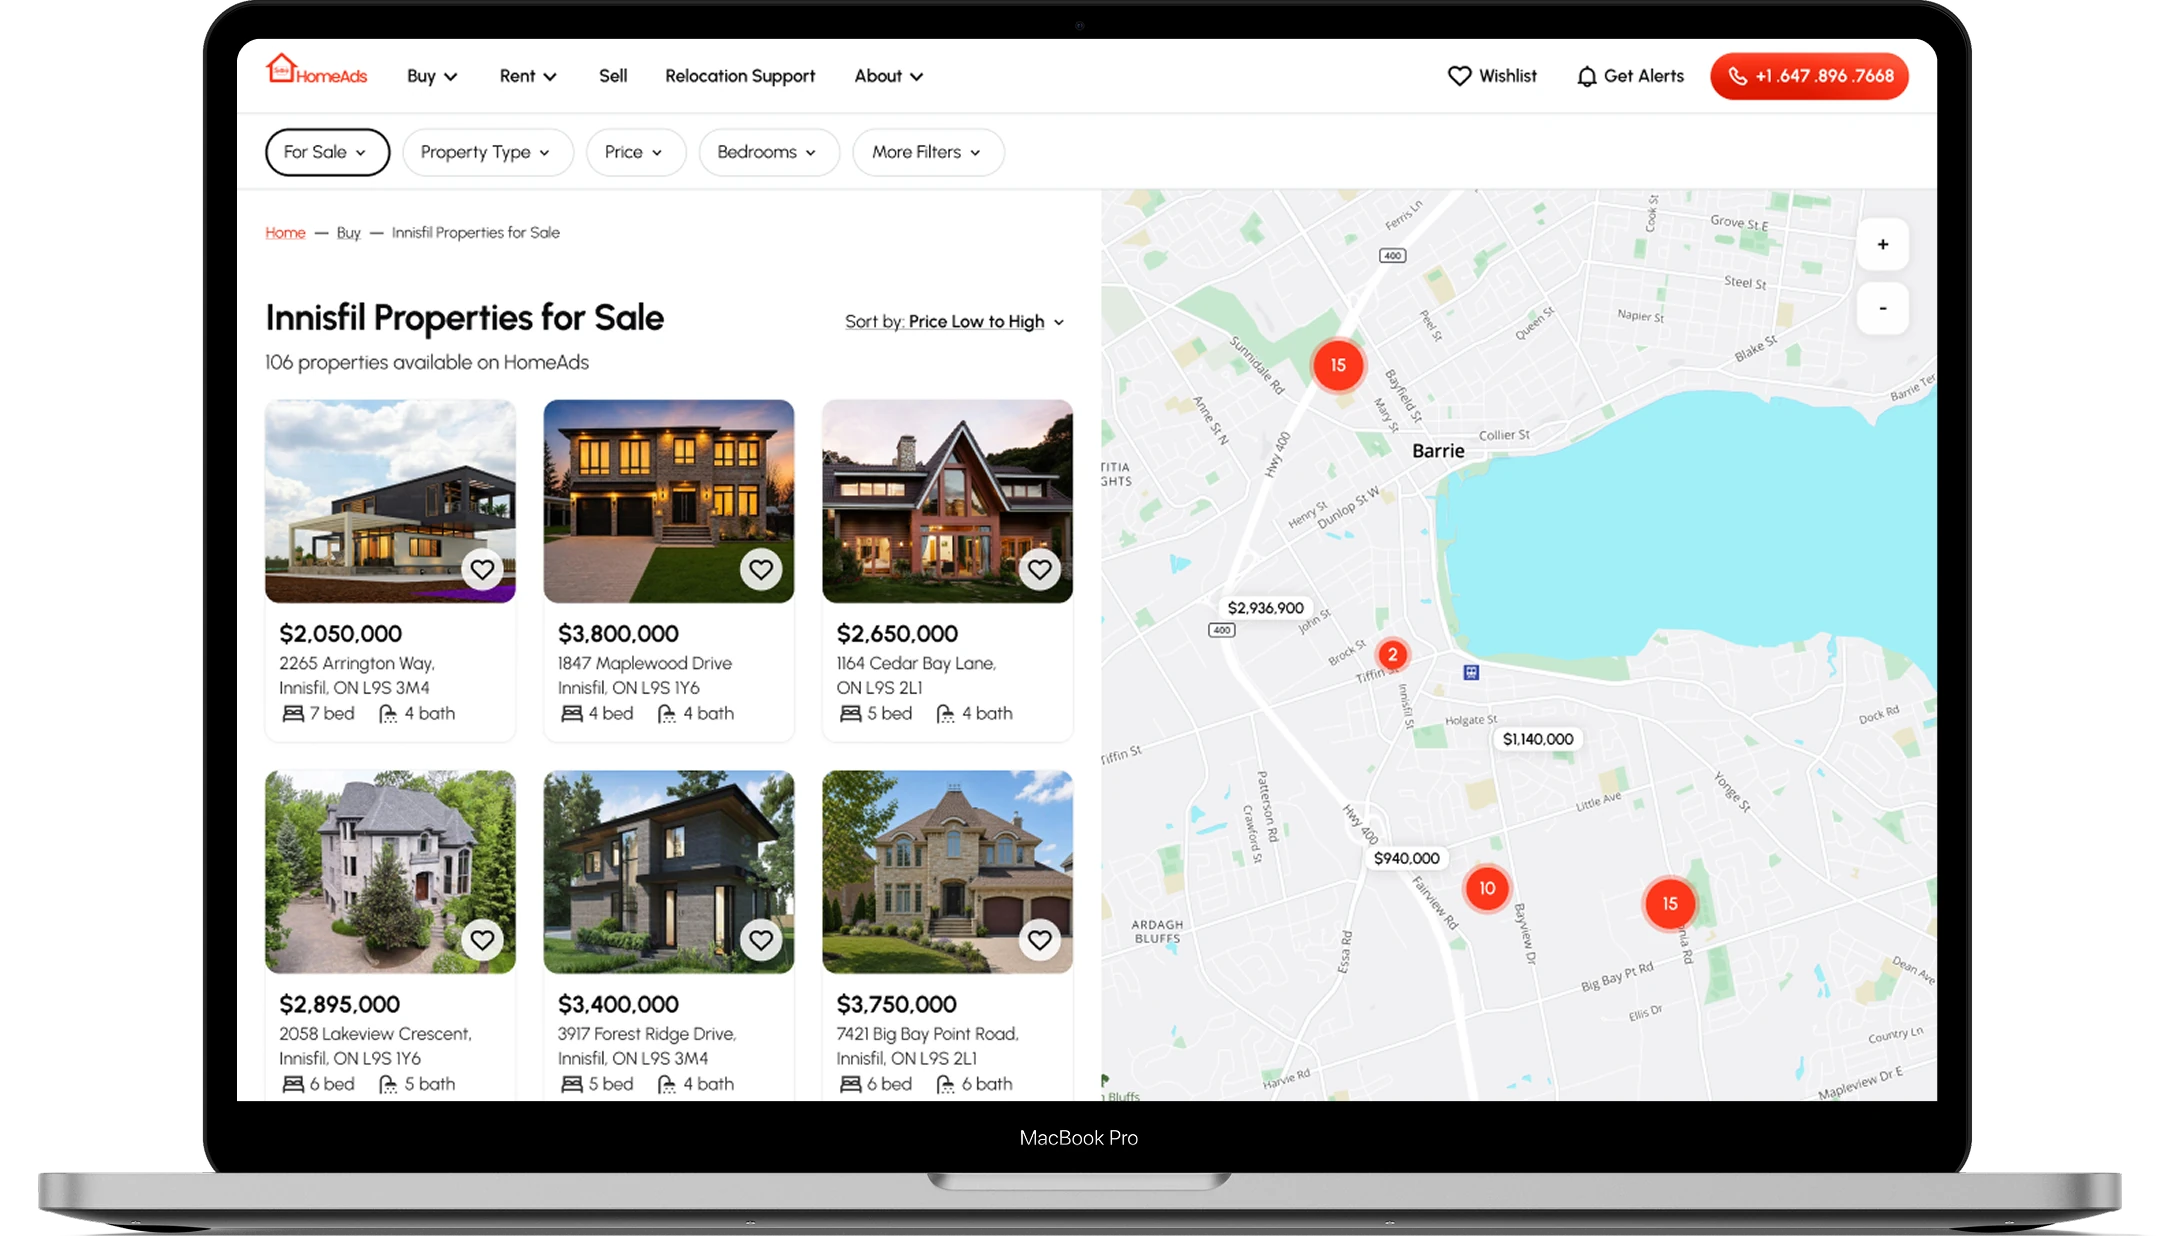Click the cluster marker 15 near Big Bay Pt Rd
The height and width of the screenshot is (1238, 2160).
(x=1670, y=904)
